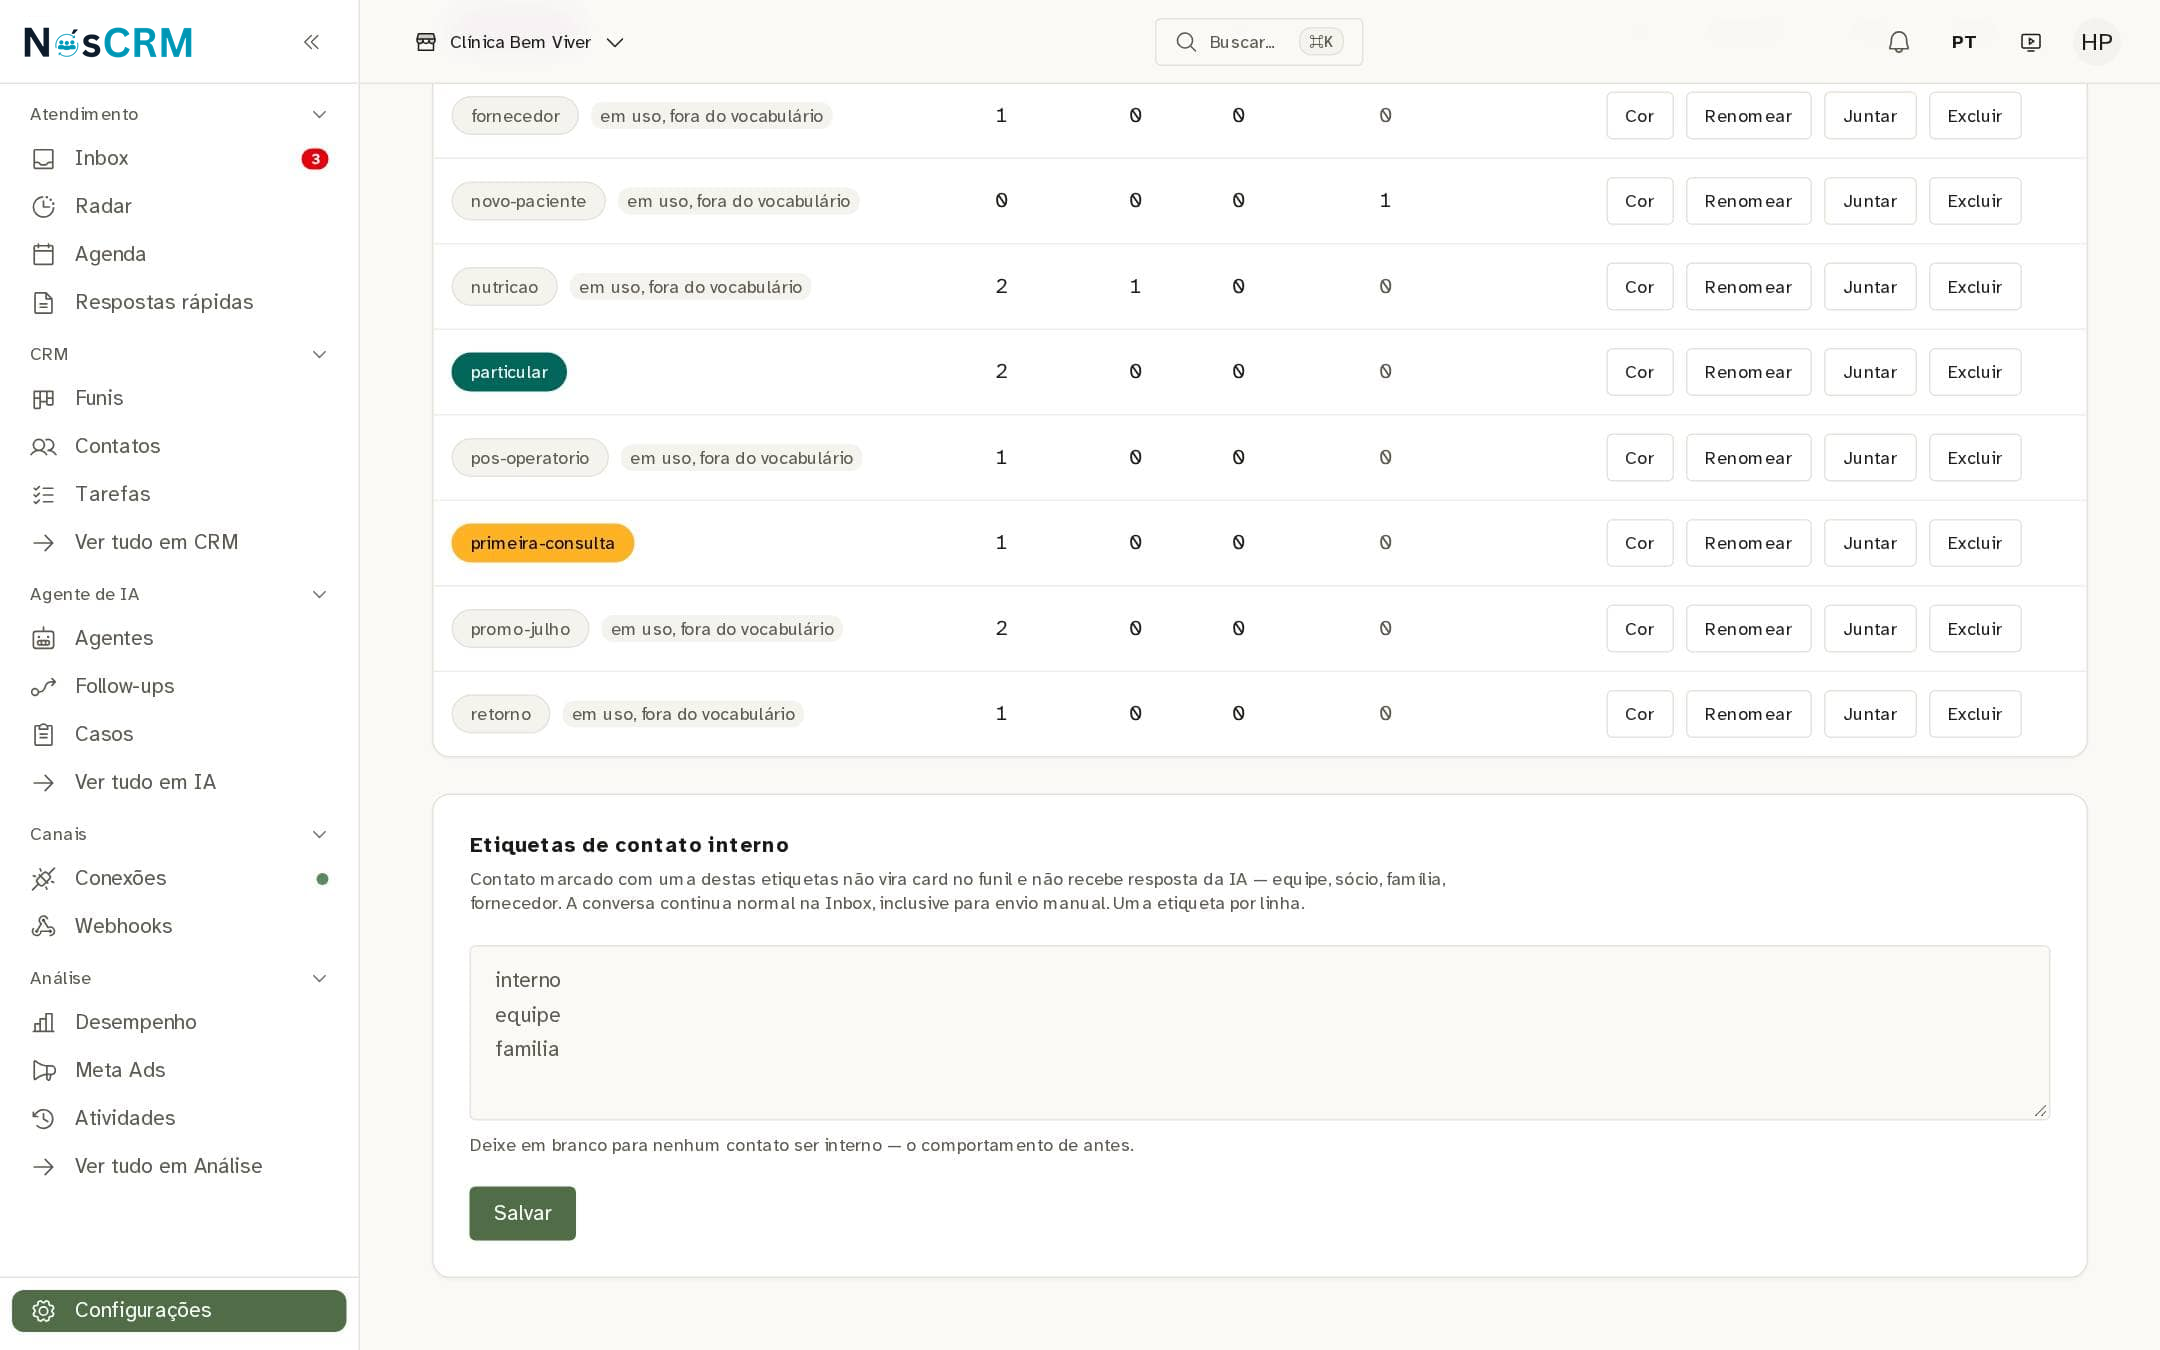Open Radar icon in sidebar

pos(43,206)
